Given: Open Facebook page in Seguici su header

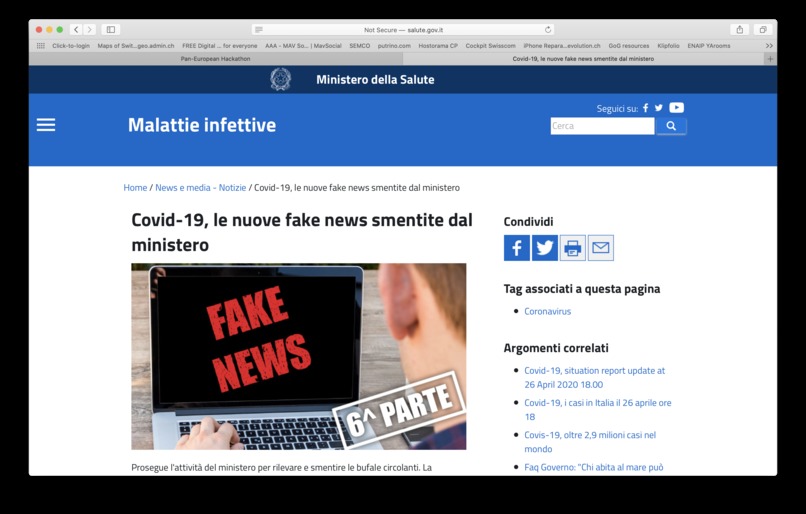Looking at the screenshot, I should (646, 108).
